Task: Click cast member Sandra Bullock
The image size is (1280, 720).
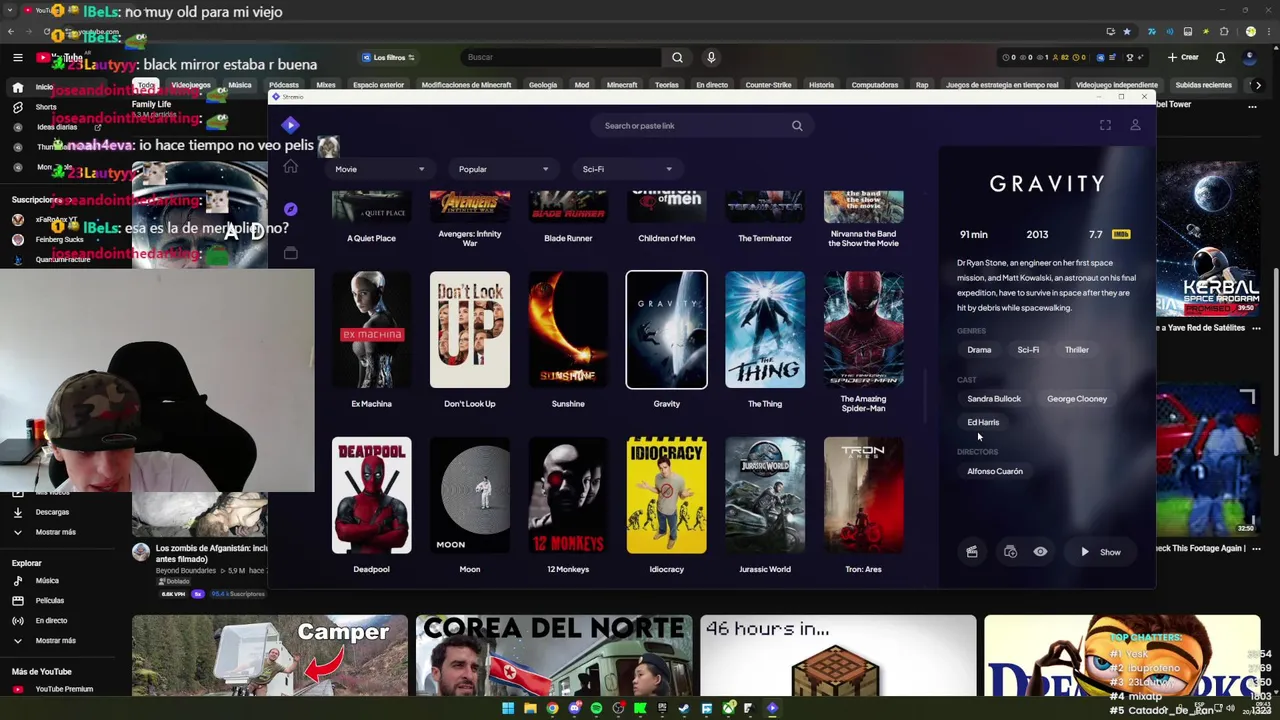Action: (994, 399)
